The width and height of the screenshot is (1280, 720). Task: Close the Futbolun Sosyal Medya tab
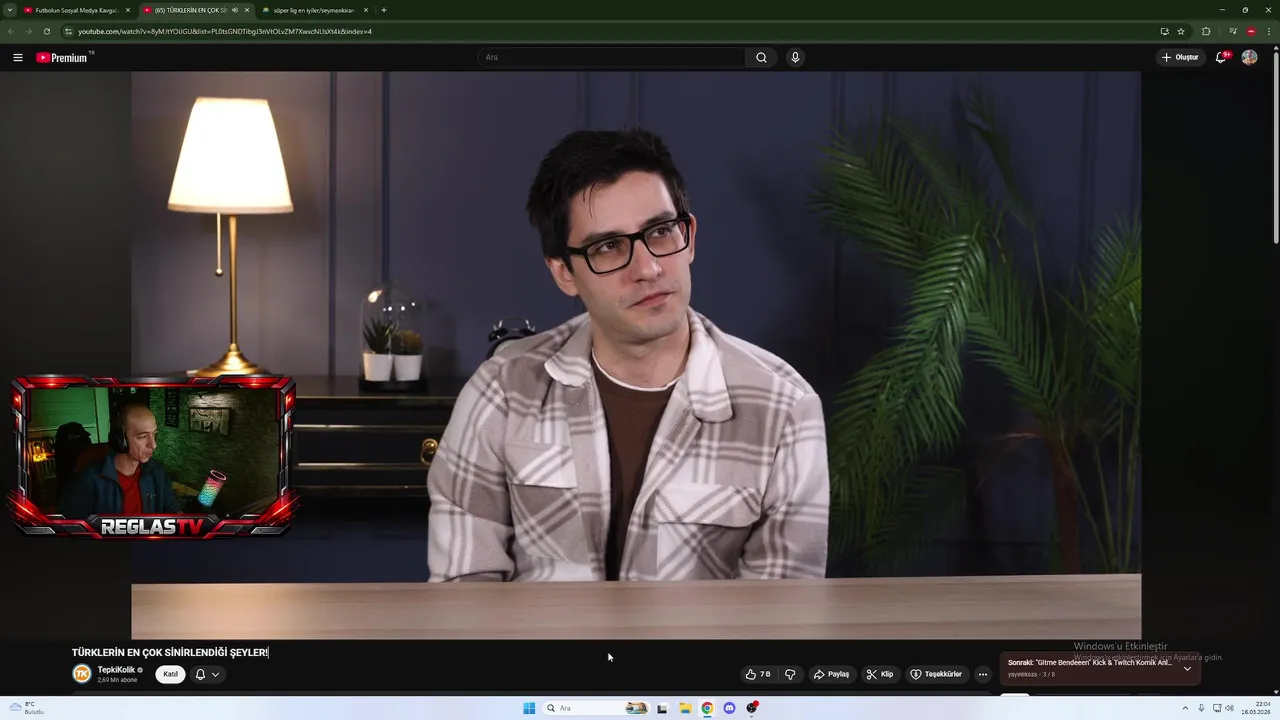pos(128,10)
